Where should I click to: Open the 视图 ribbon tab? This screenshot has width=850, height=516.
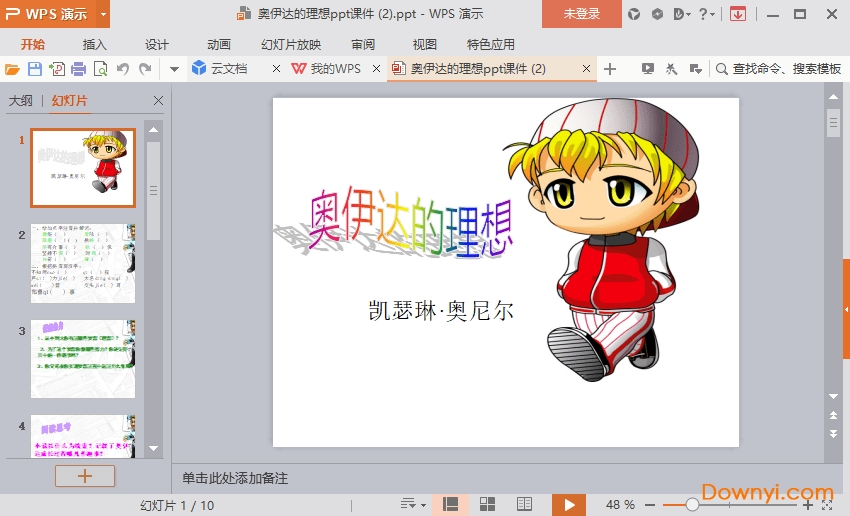pyautogui.click(x=424, y=44)
